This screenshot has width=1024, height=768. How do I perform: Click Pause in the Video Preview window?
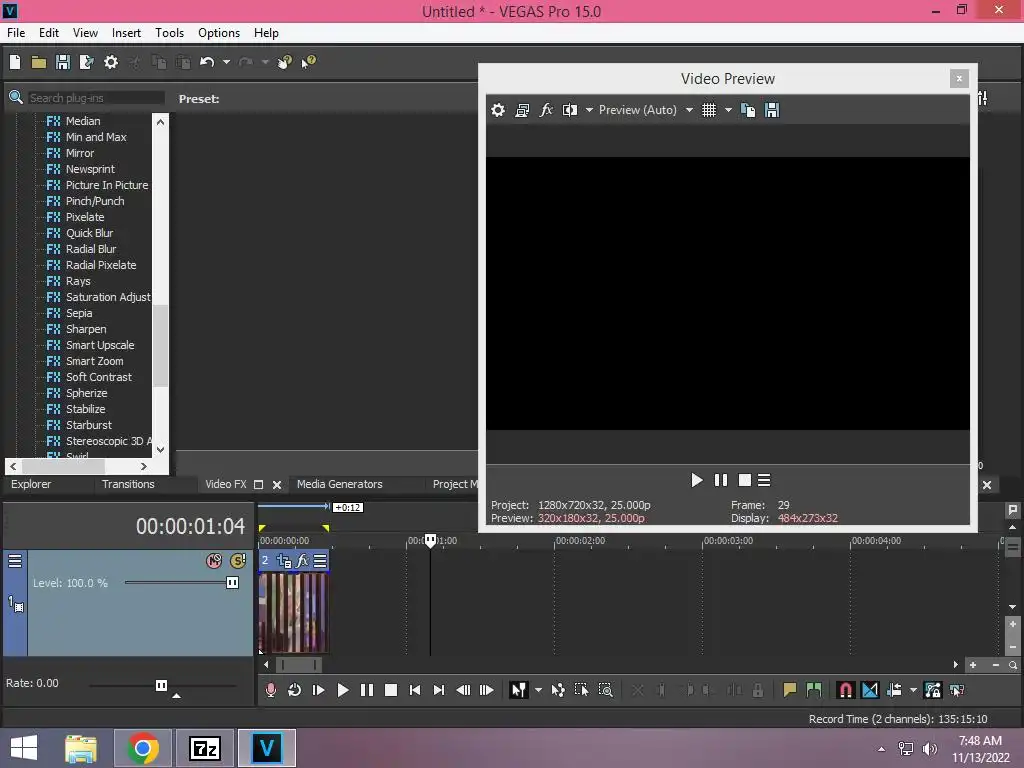pos(721,480)
